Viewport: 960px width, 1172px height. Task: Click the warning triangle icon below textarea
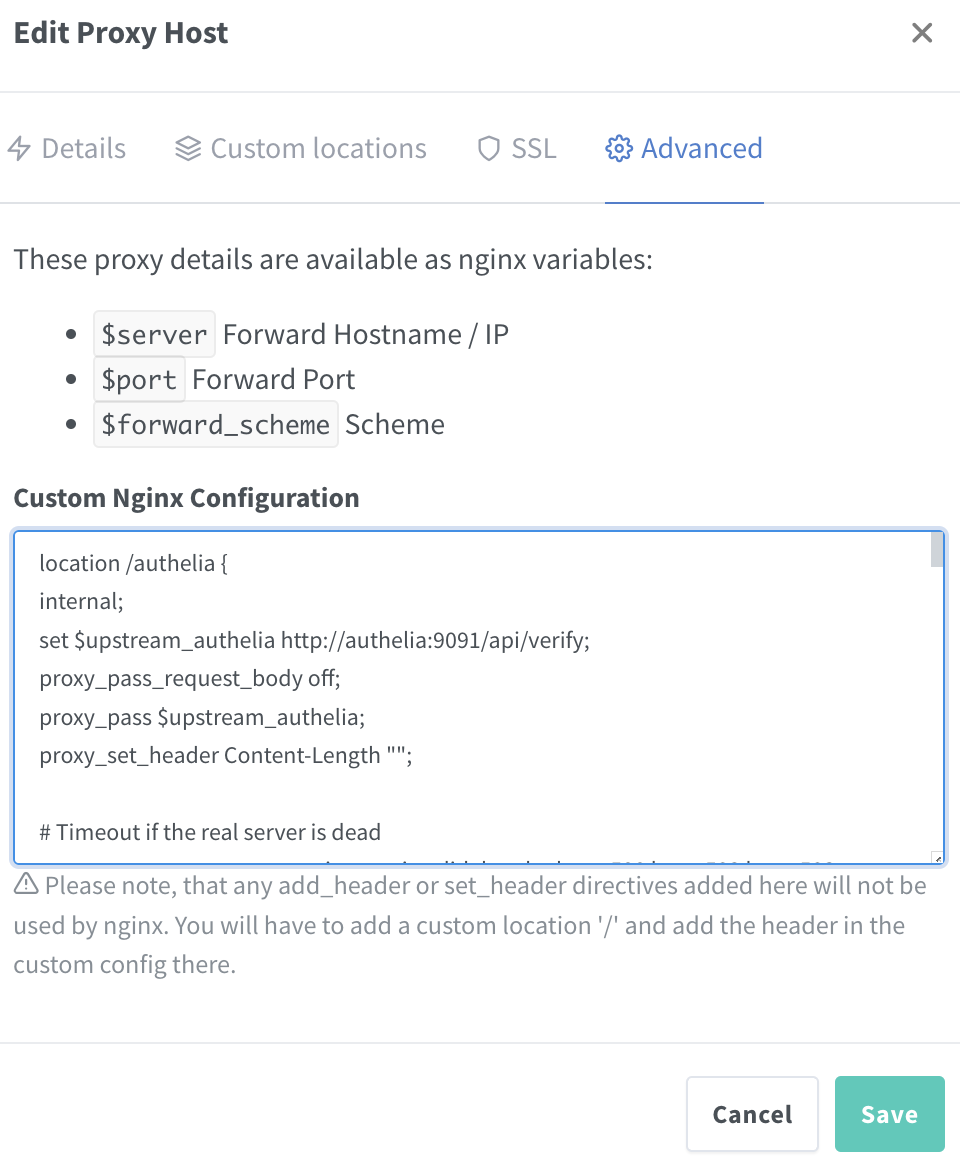[26, 883]
